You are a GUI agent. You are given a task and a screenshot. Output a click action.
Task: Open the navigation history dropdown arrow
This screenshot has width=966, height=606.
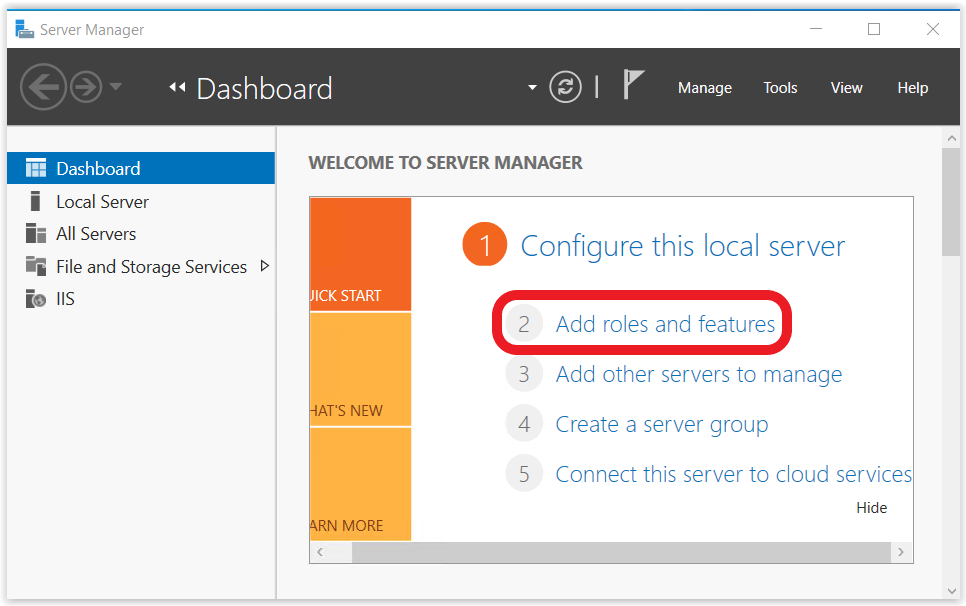[115, 86]
